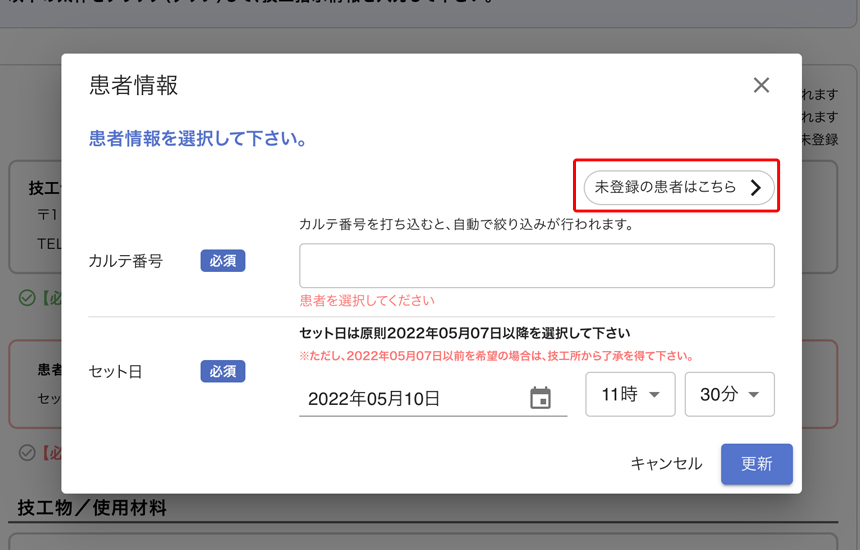
Task: Click the 患者情報 dialog title
Action: click(133, 86)
